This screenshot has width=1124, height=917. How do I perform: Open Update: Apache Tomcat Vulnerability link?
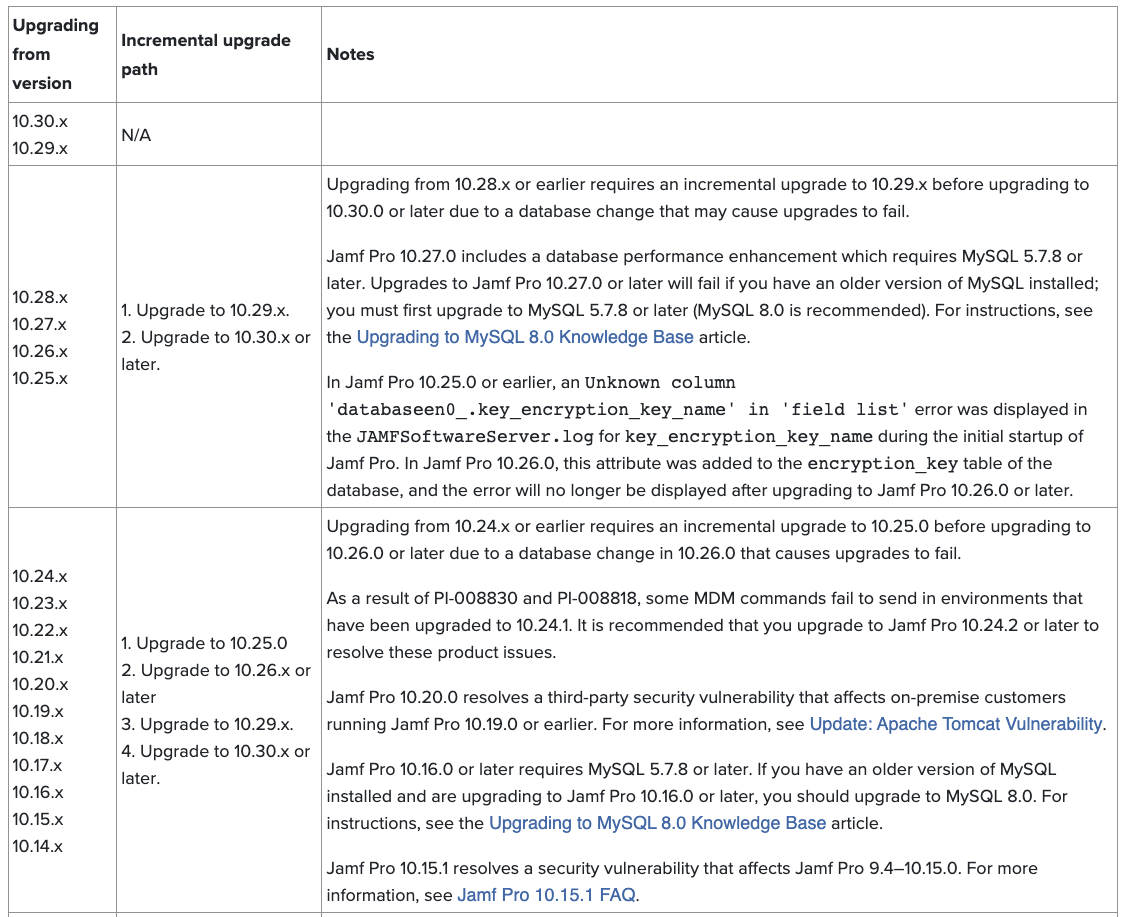click(x=956, y=724)
